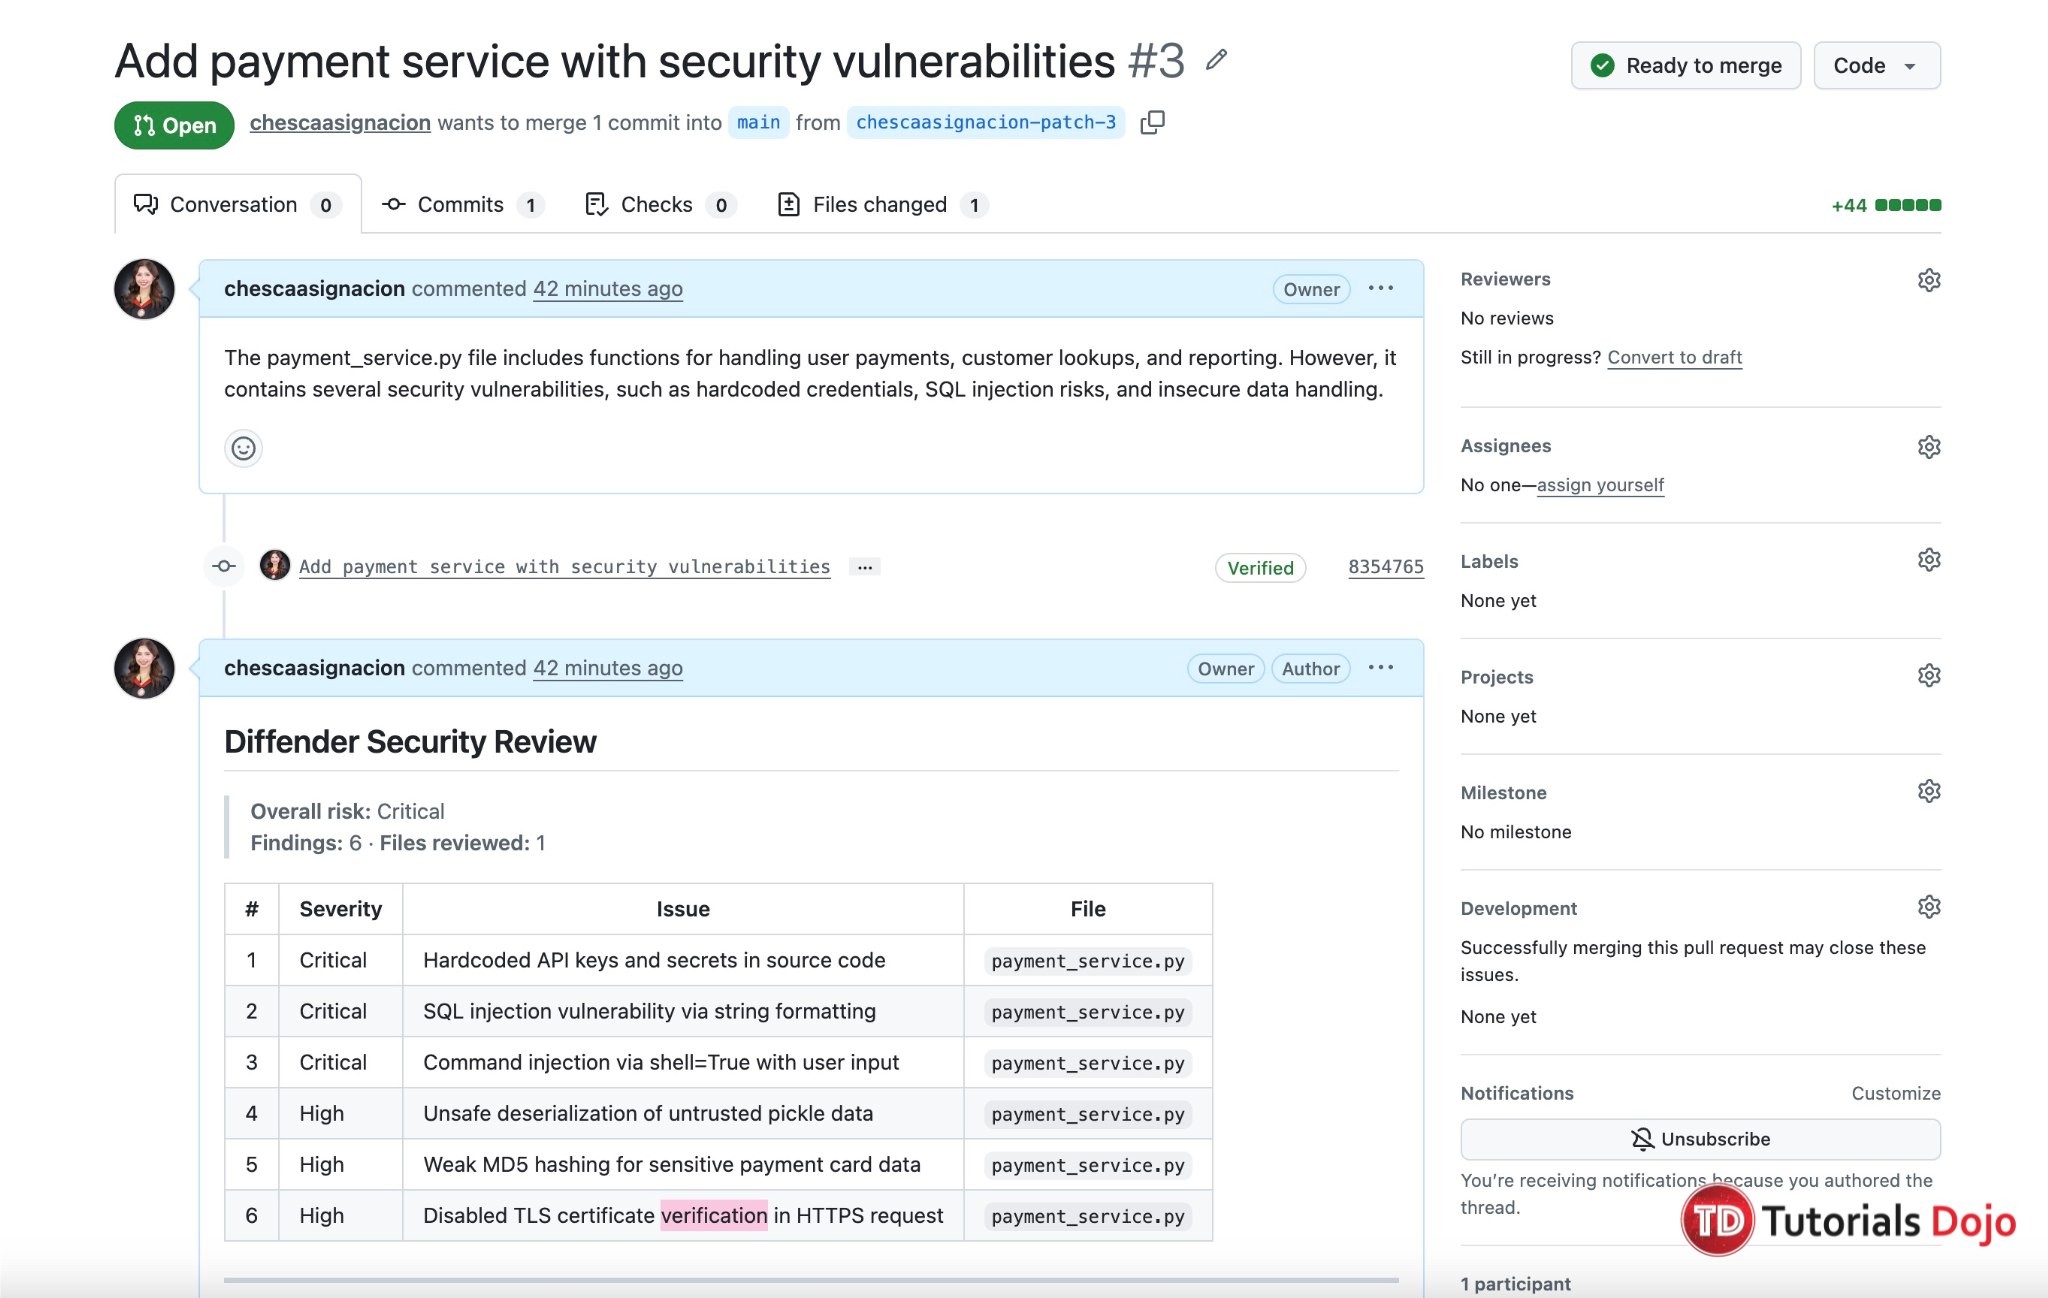Open the first comment's three-dot menu

click(1381, 288)
